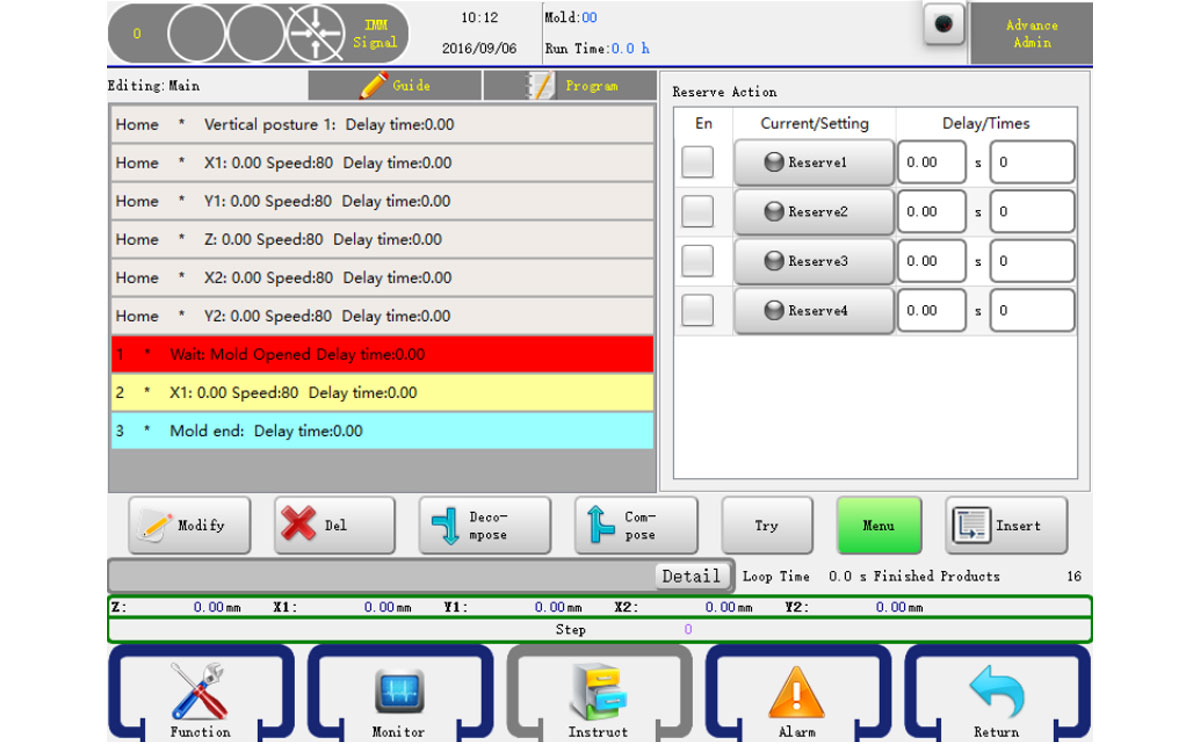Click the Reserve1 delay time field
This screenshot has height=744, width=1200.
(x=930, y=162)
